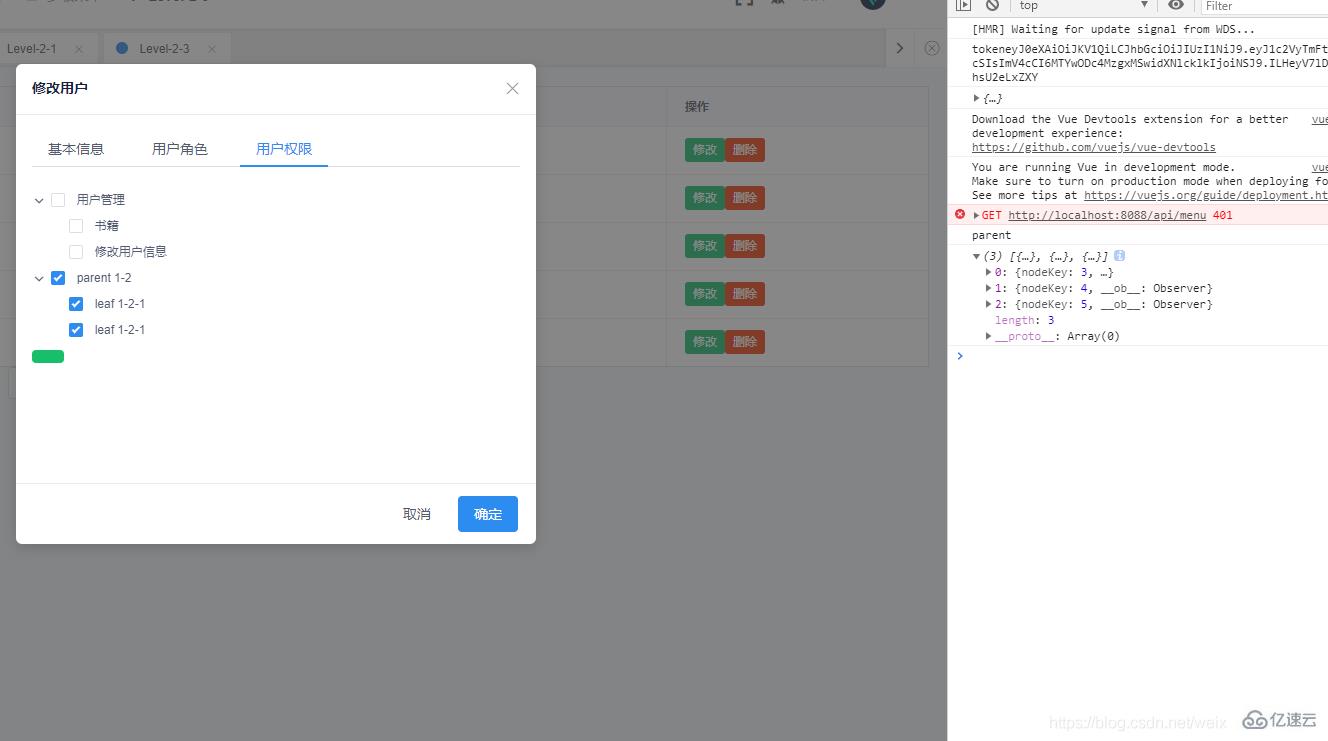Image resolution: width=1328 pixels, height=741 pixels.
Task: Expand the GET 401 error details
Action: (977, 215)
